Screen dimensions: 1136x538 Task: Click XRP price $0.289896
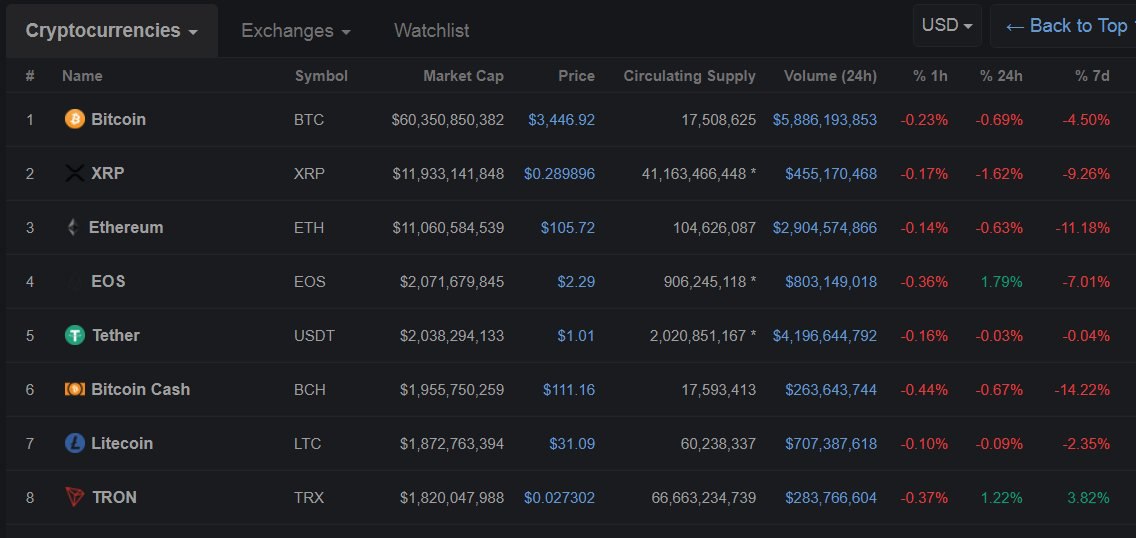(559, 174)
